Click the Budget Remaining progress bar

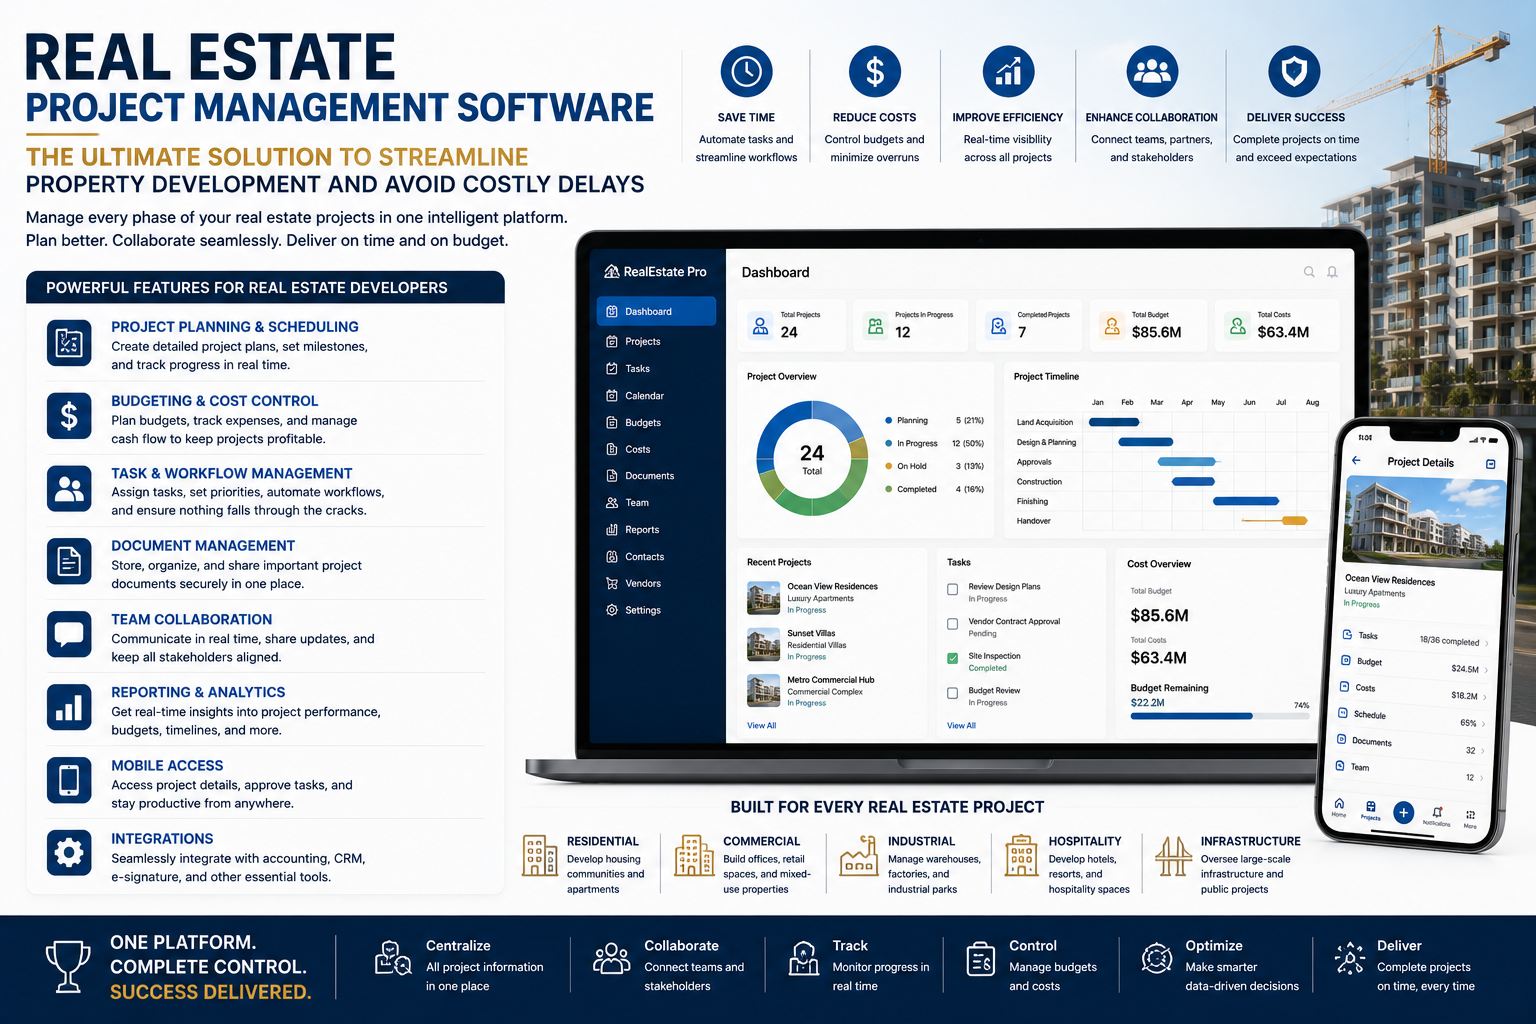(x=1220, y=716)
